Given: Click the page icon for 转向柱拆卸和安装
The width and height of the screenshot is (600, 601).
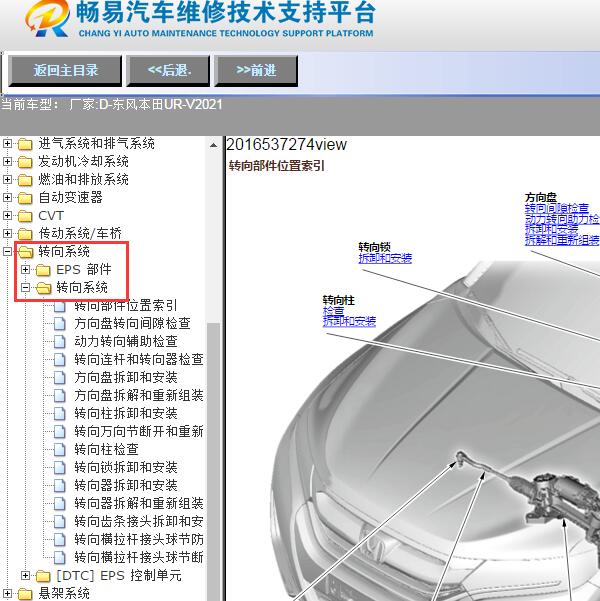Looking at the screenshot, I should 59,414.
